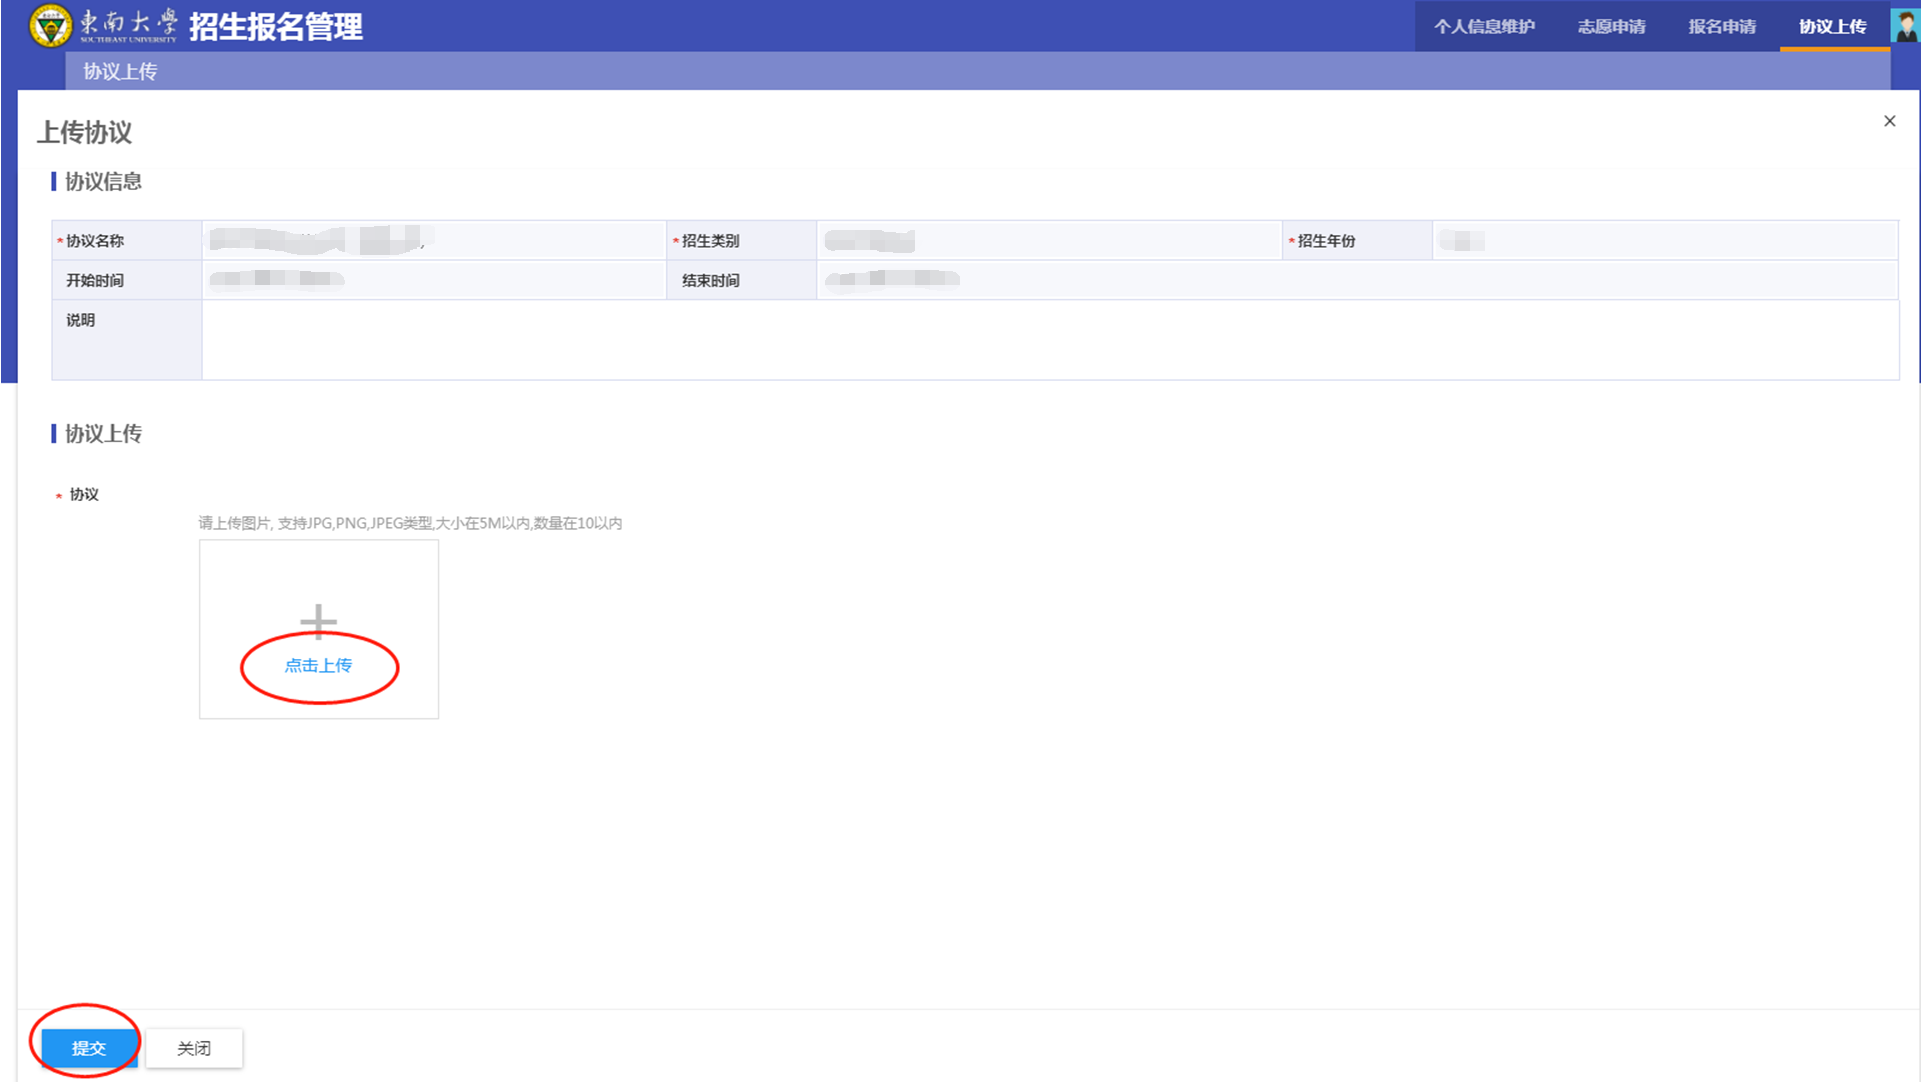
Task: Go to the 报名申请 tab
Action: coord(1722,27)
